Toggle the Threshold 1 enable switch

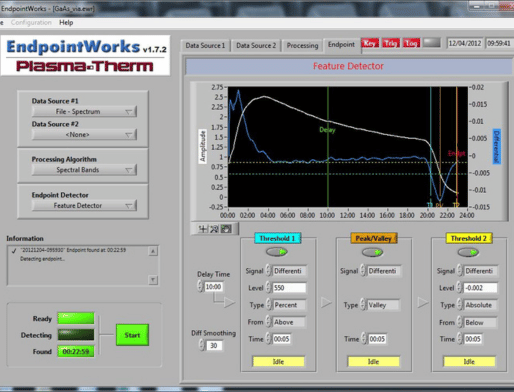[277, 252]
